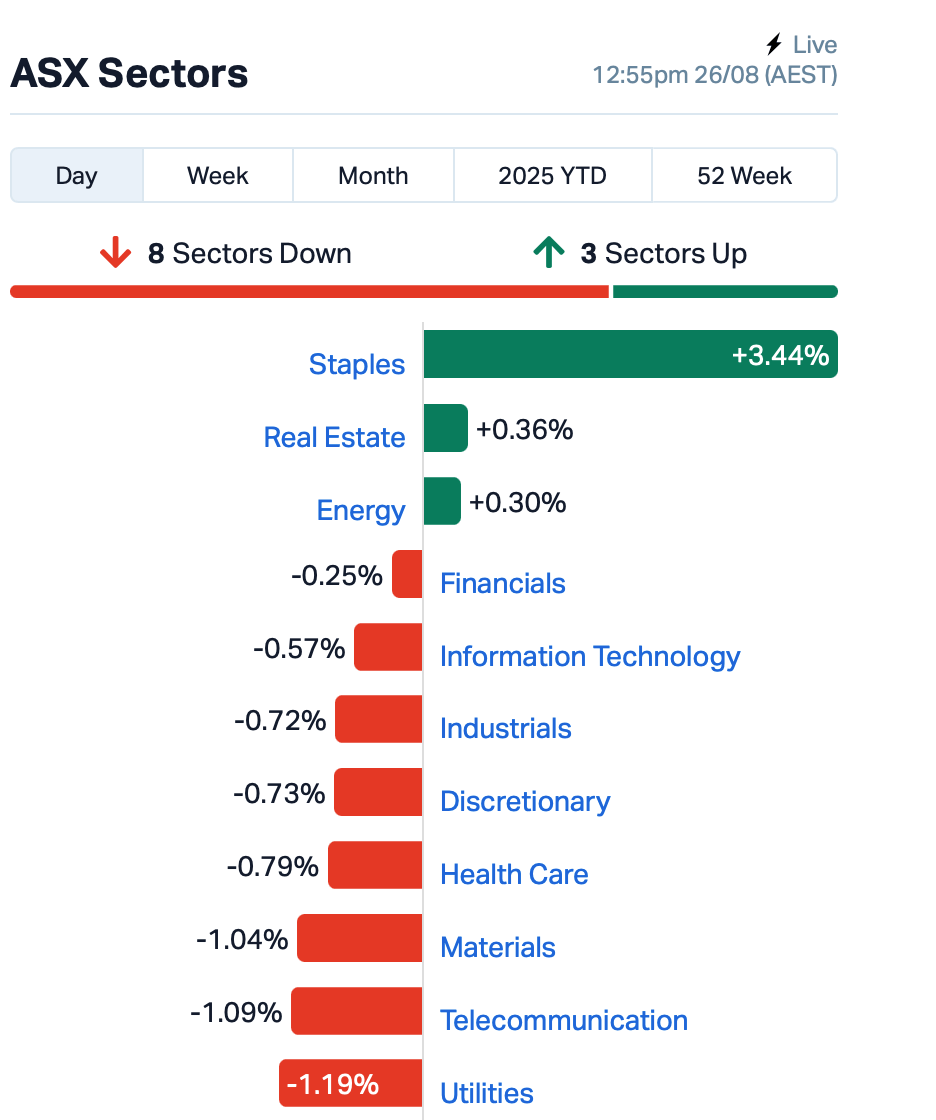Image resolution: width=936 pixels, height=1120 pixels.
Task: Open the Industrials sector link
Action: [x=506, y=728]
